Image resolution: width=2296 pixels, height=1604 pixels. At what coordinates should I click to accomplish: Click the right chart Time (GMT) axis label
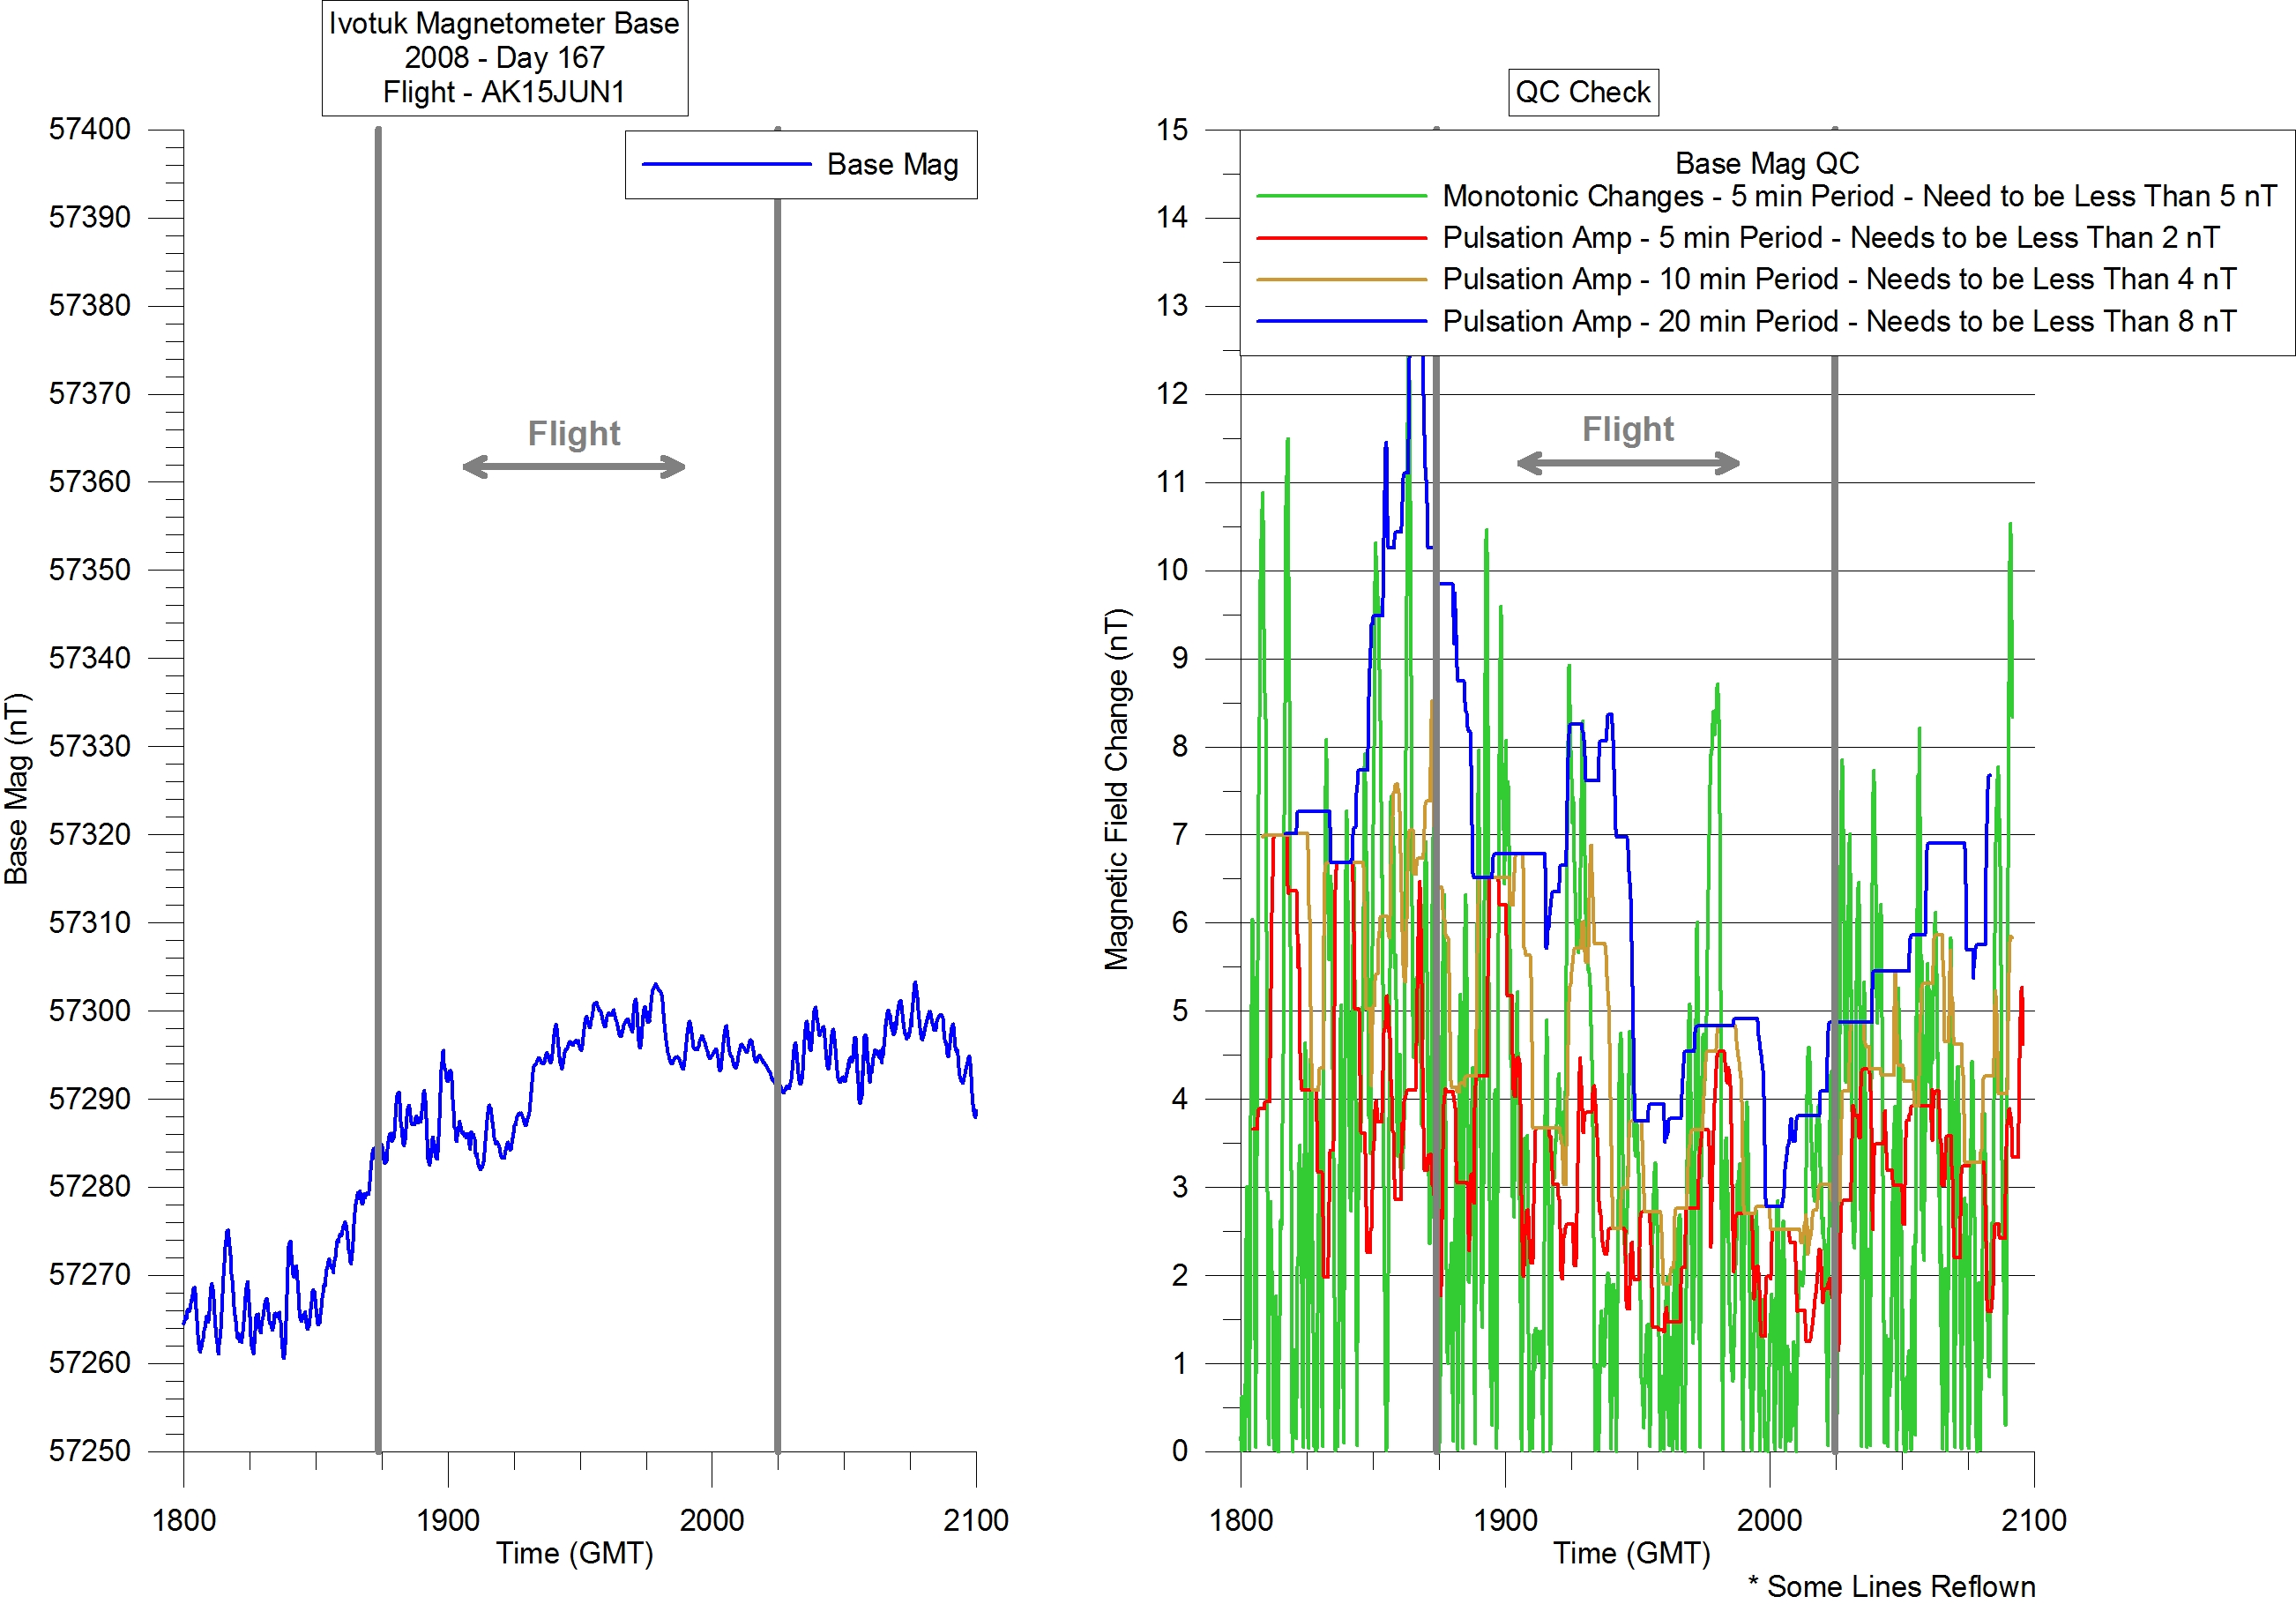(x=1631, y=1553)
